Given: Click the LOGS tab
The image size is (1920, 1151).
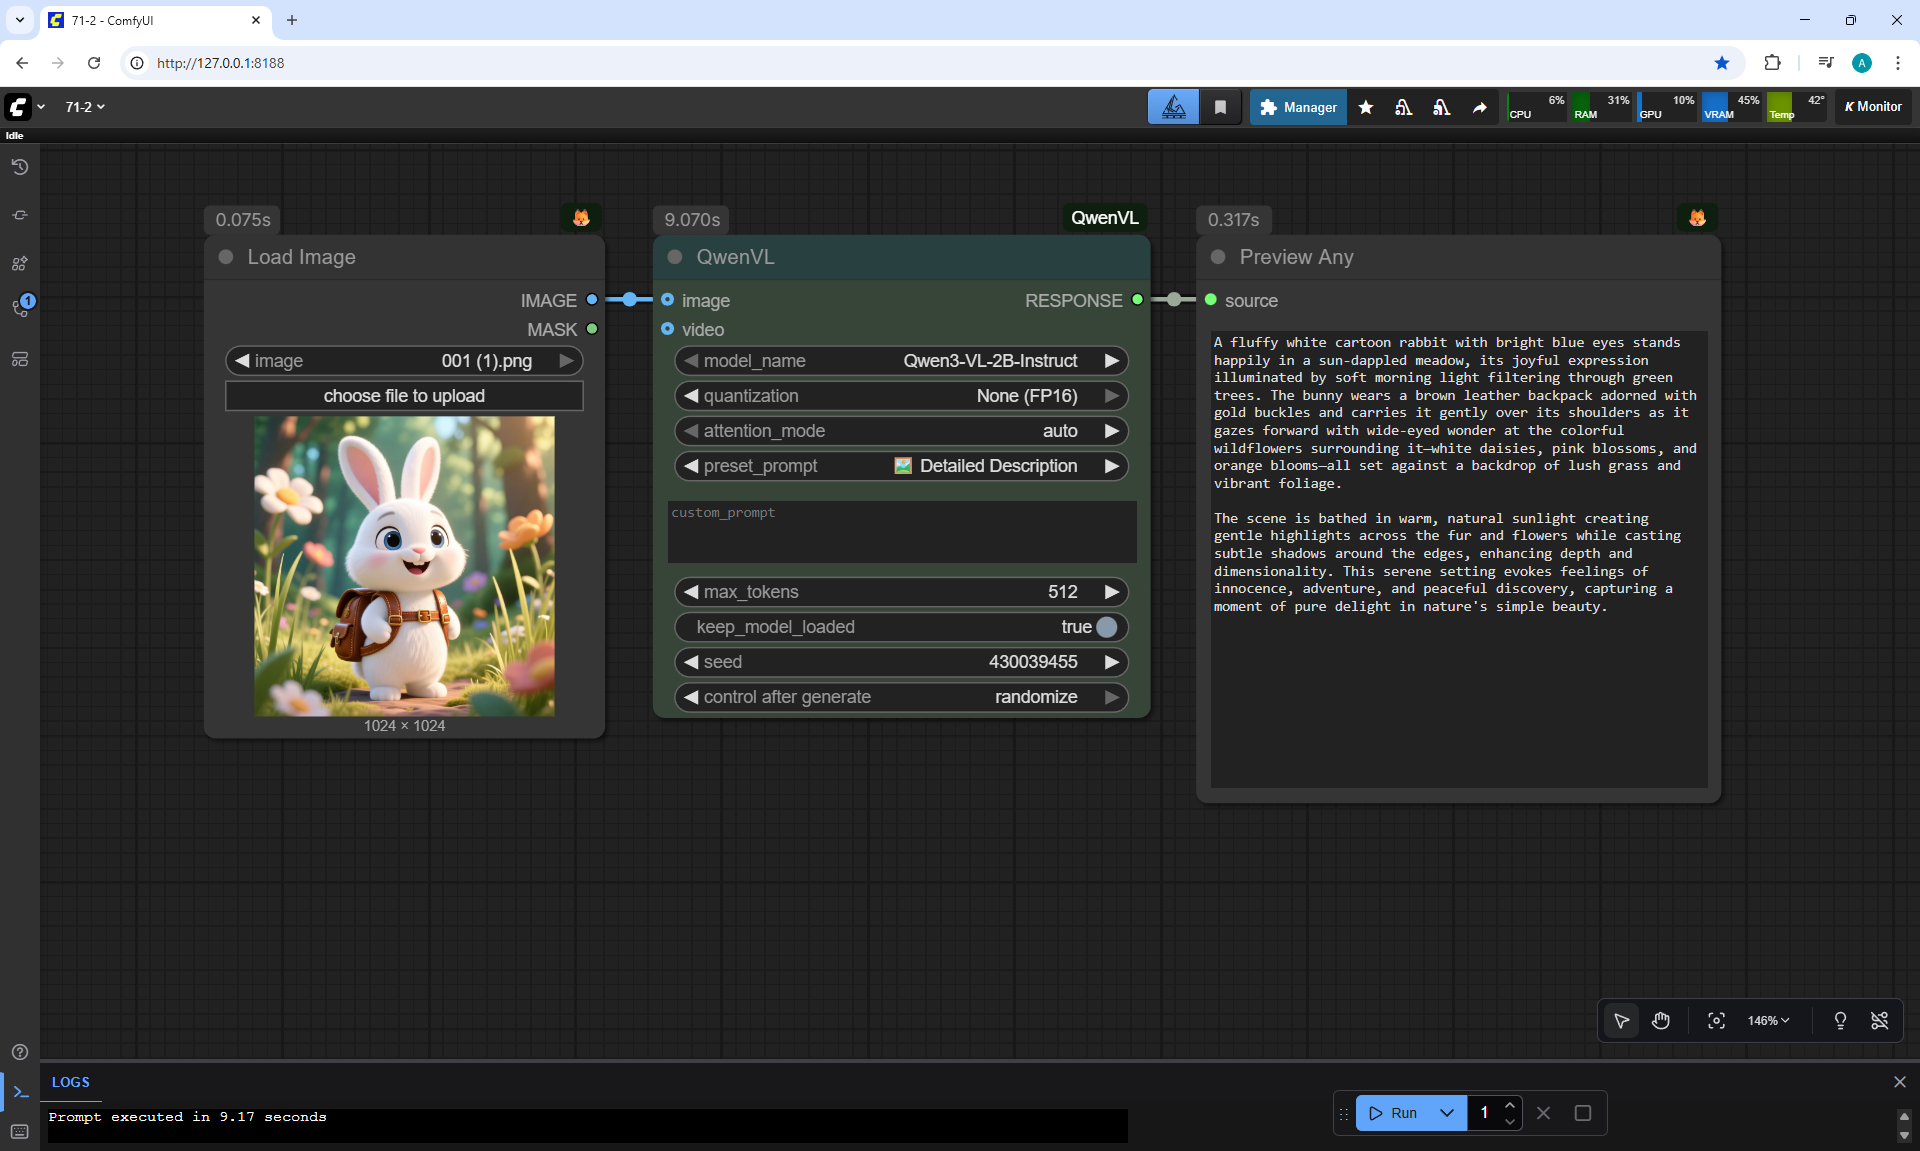Looking at the screenshot, I should coord(70,1082).
